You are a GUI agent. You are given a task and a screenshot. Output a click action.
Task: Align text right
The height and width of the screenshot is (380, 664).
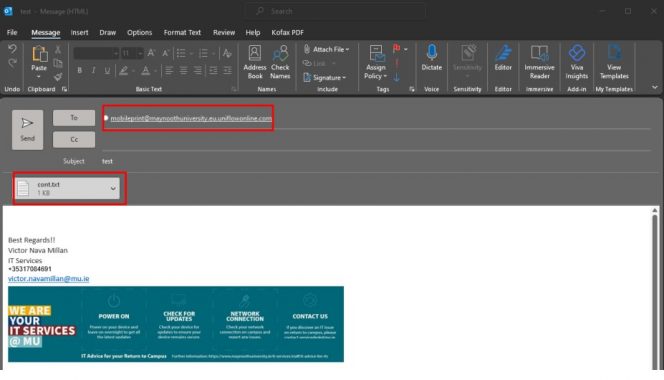[197, 70]
